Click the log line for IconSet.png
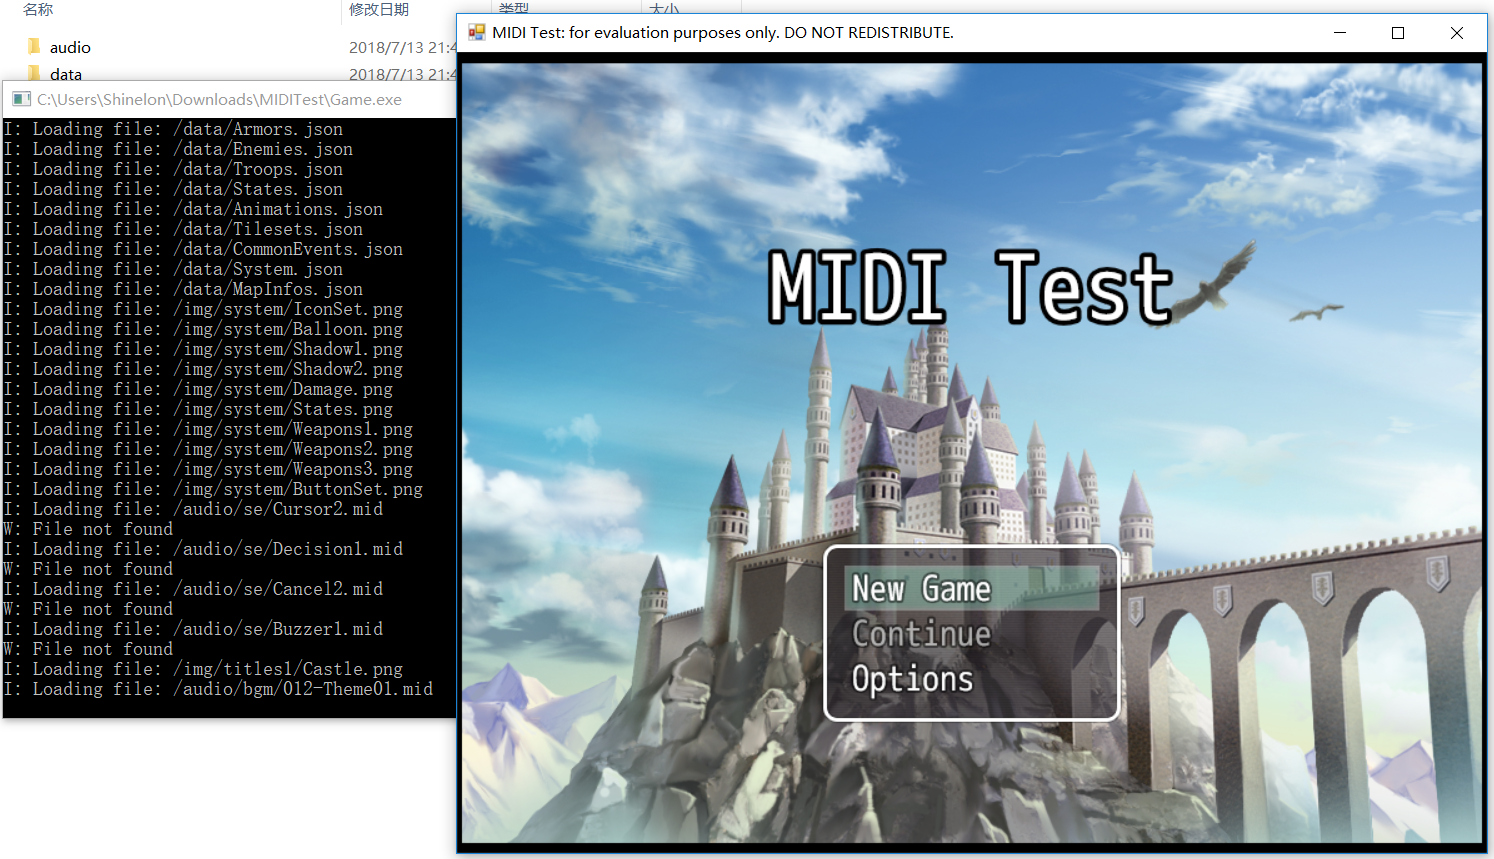 click(x=203, y=309)
